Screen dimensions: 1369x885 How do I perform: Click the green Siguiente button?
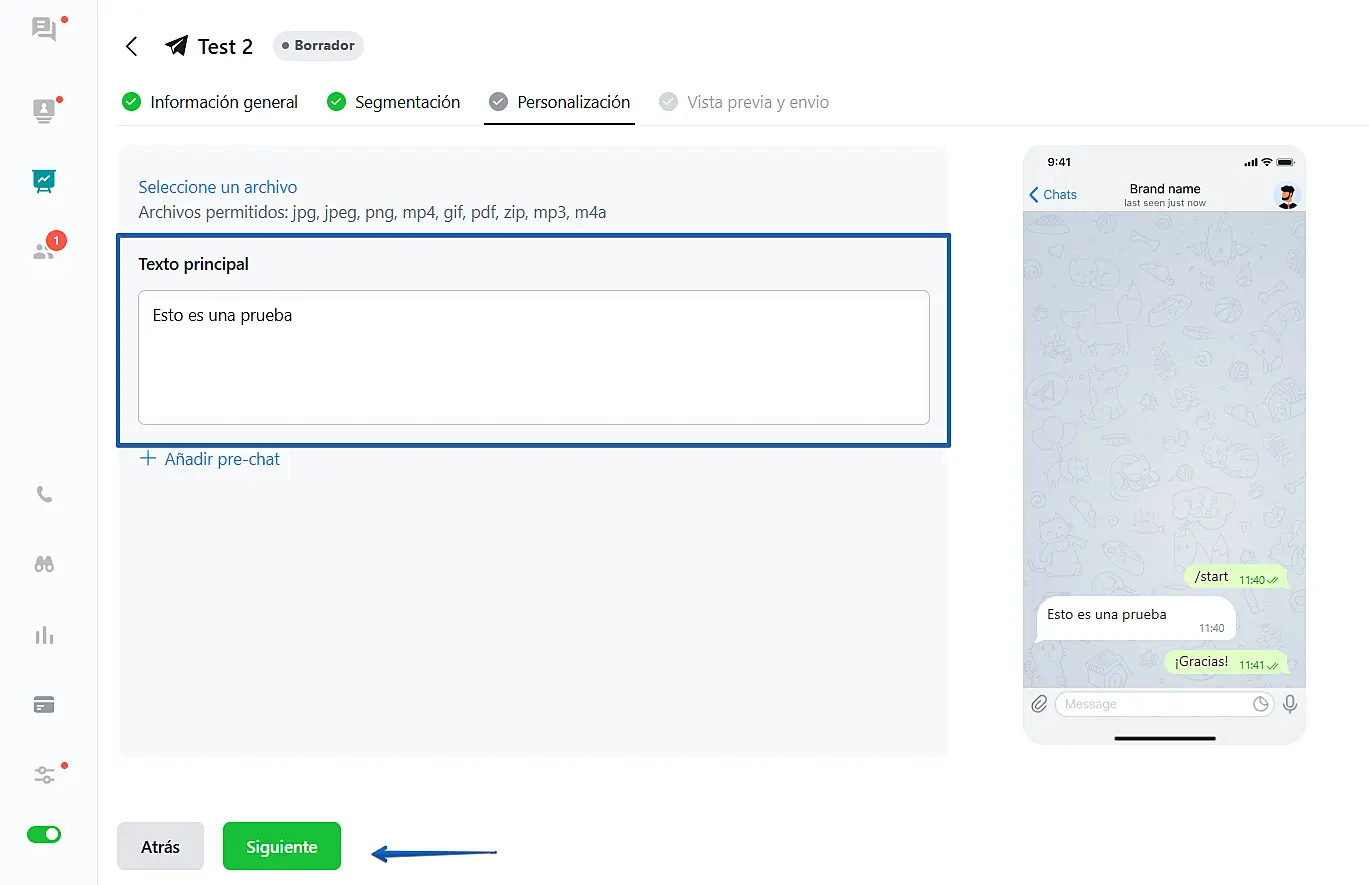point(282,846)
